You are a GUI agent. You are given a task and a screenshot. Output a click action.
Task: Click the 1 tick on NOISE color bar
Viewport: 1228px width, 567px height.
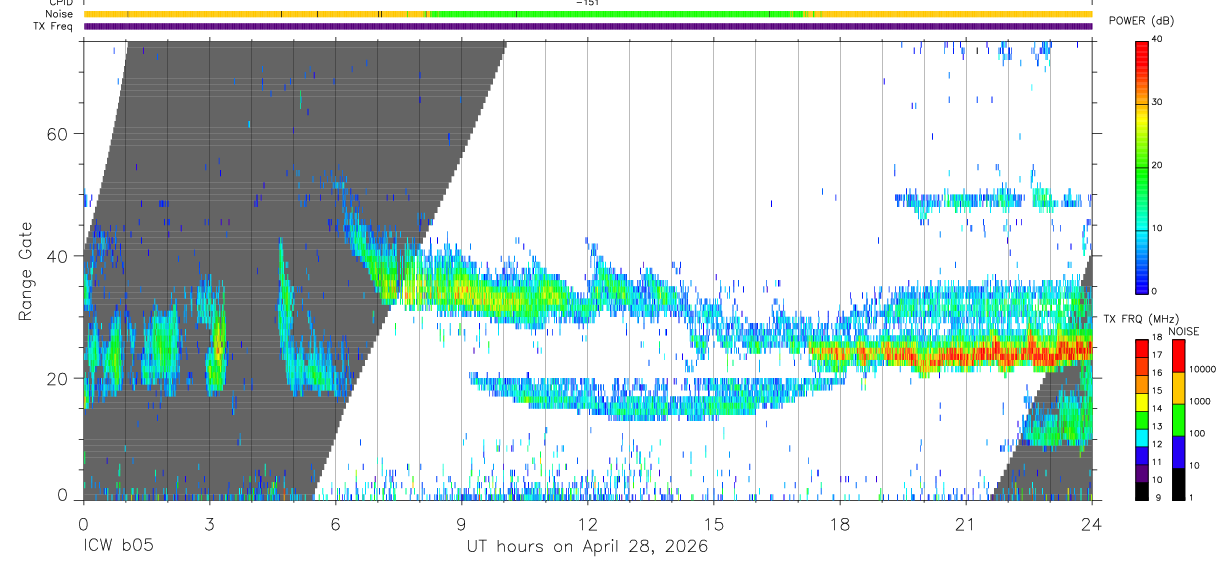(x=1191, y=498)
